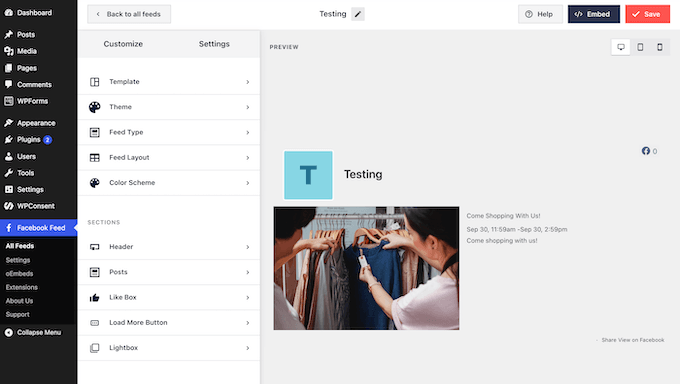Click the View on Facebook link

641,340
